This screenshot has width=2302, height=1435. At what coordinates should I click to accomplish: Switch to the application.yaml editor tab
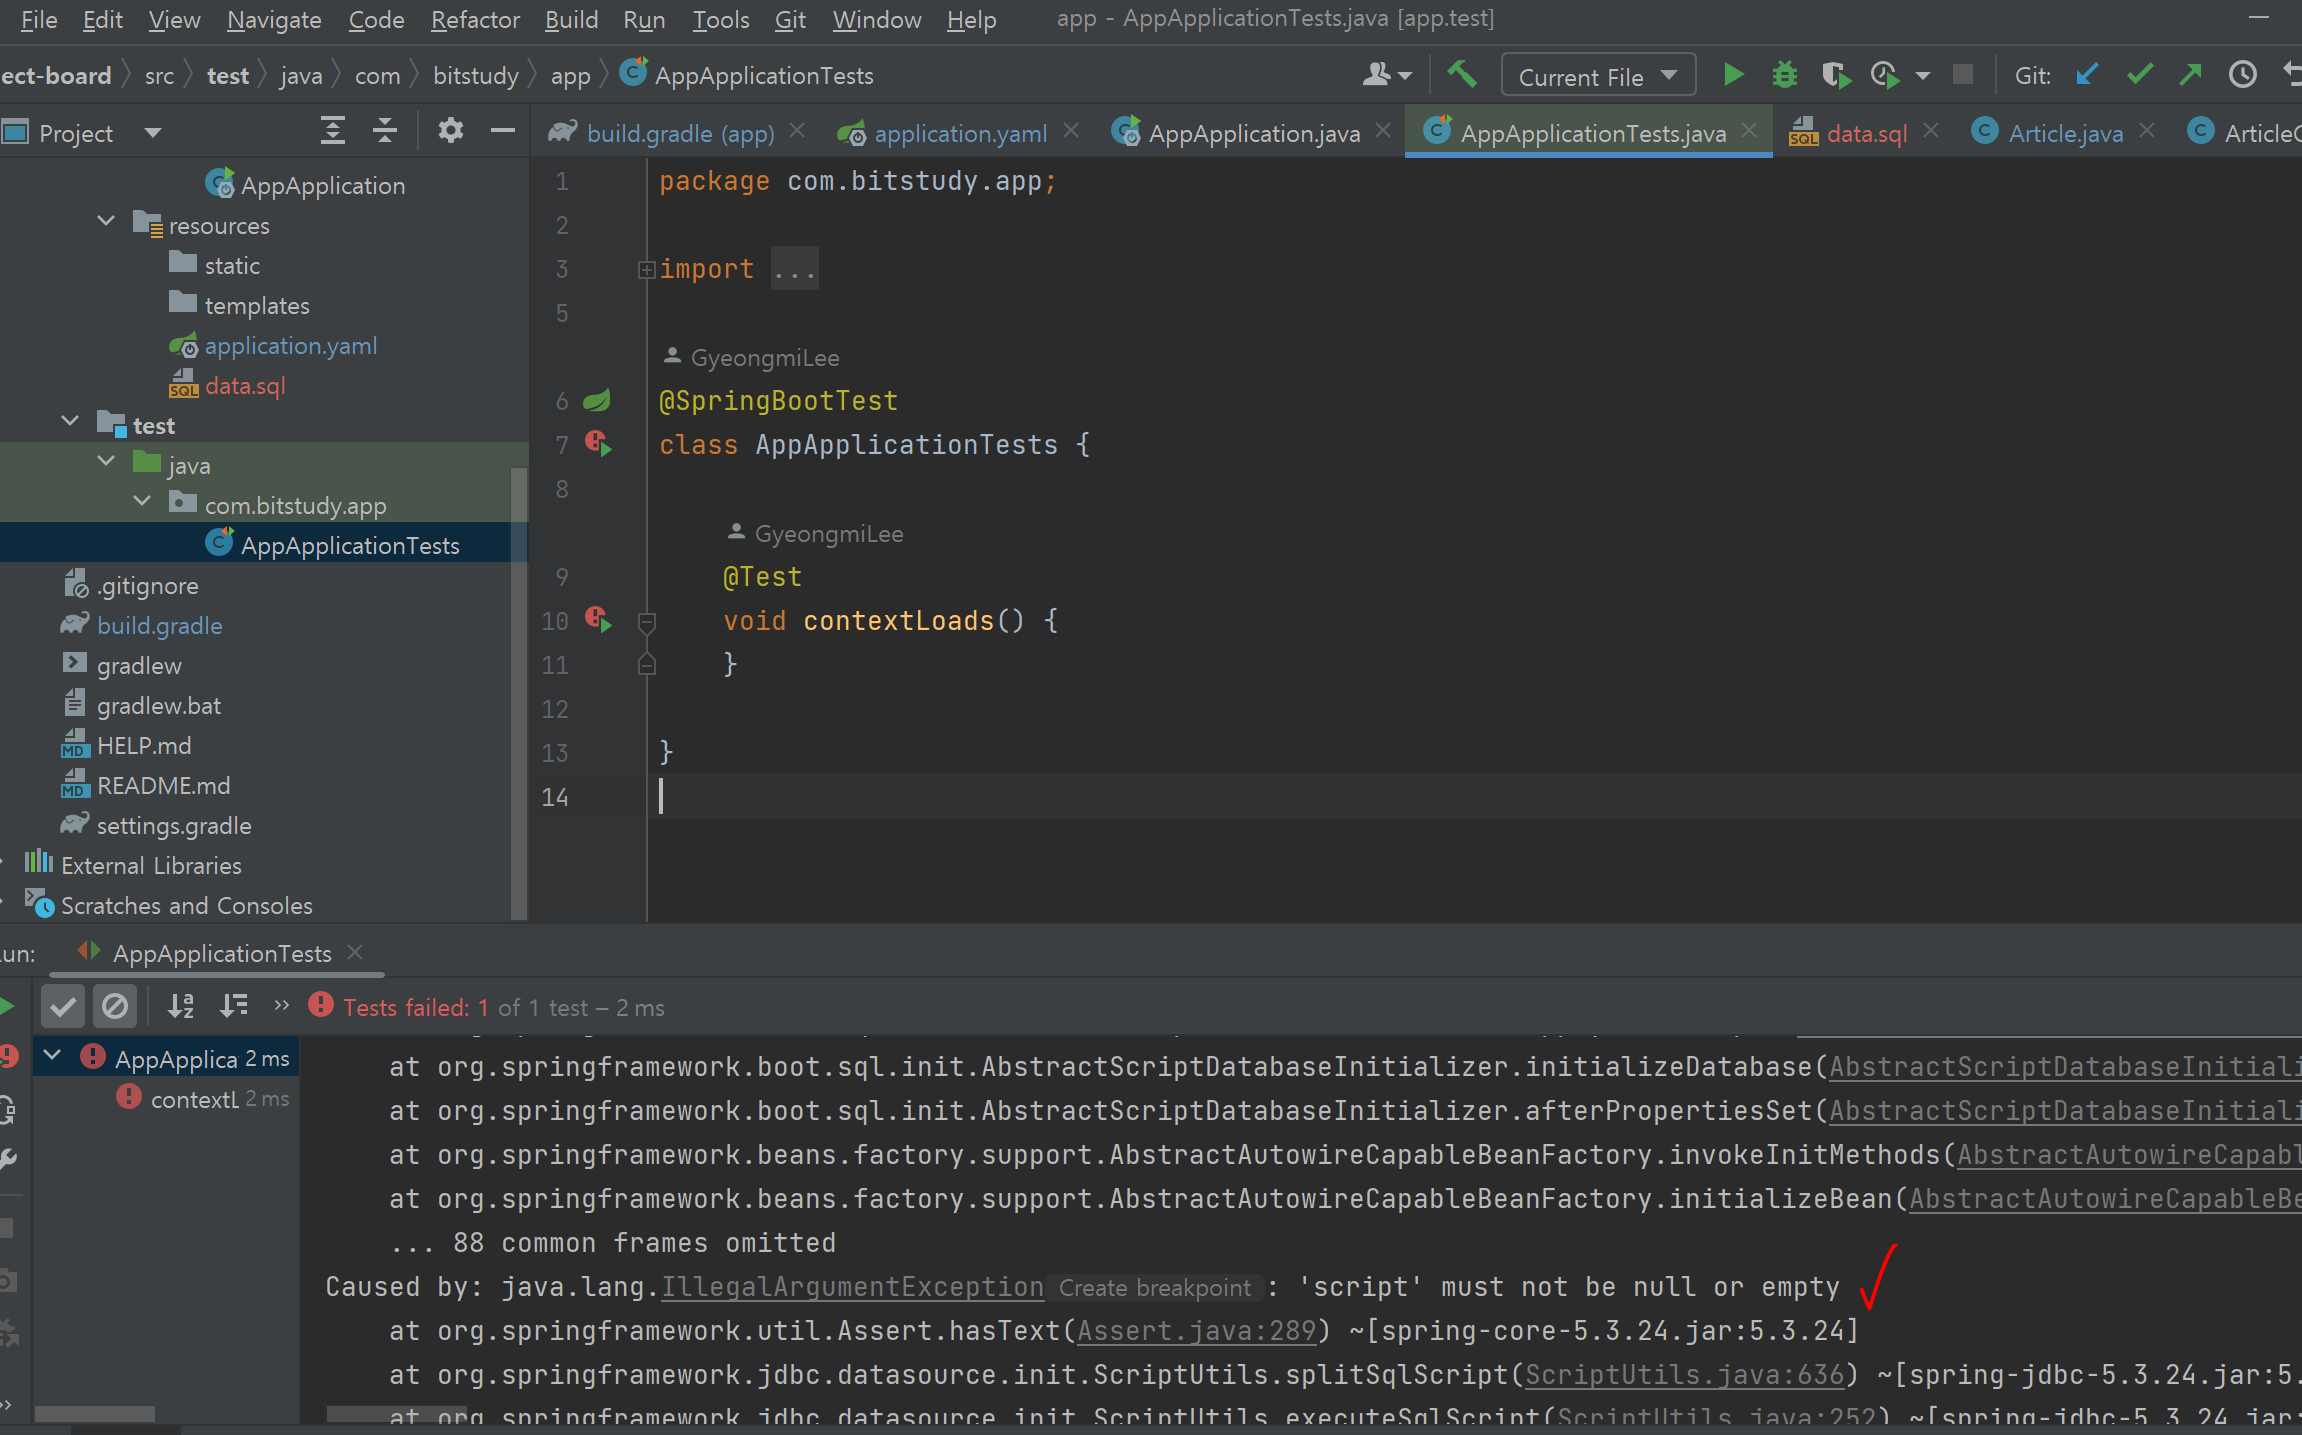coord(959,133)
